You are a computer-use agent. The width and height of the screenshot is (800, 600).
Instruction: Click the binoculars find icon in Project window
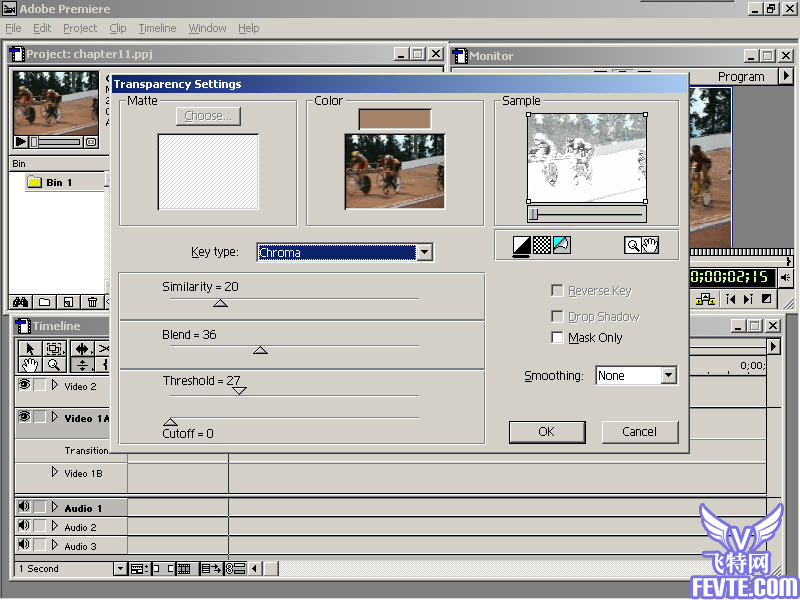[x=20, y=301]
